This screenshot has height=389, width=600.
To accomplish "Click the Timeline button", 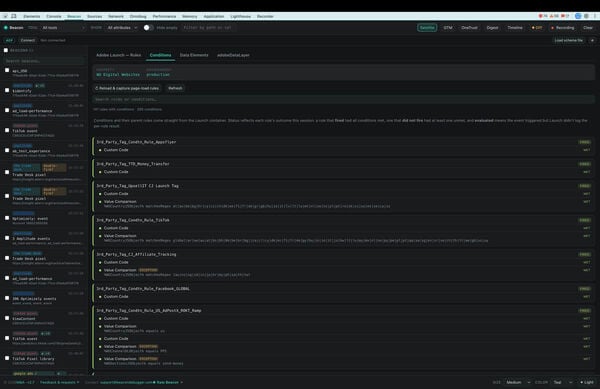I will tap(515, 28).
